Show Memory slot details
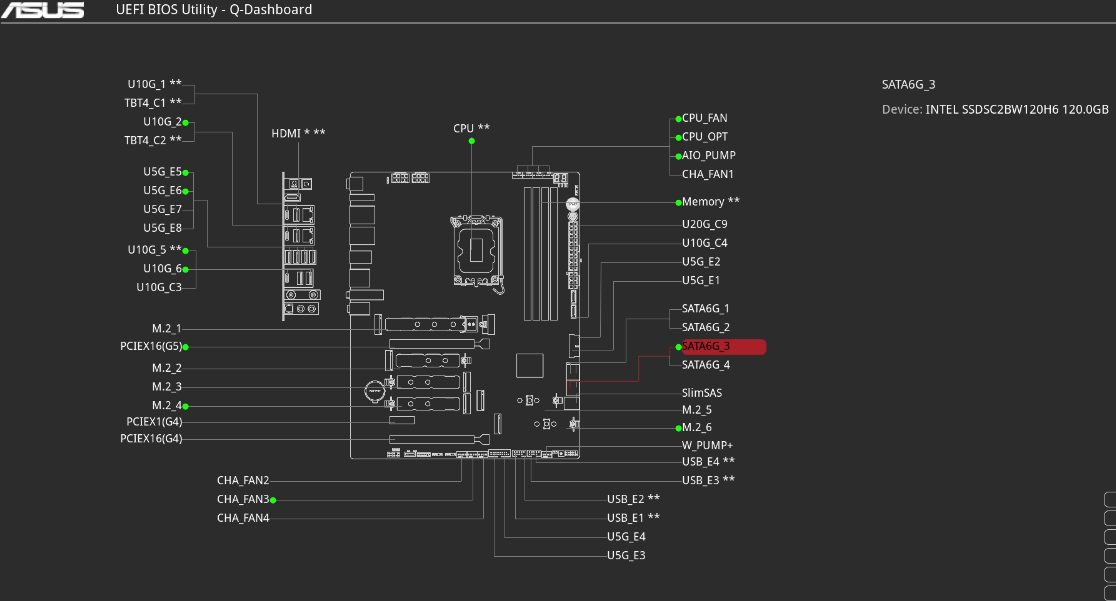 click(710, 202)
